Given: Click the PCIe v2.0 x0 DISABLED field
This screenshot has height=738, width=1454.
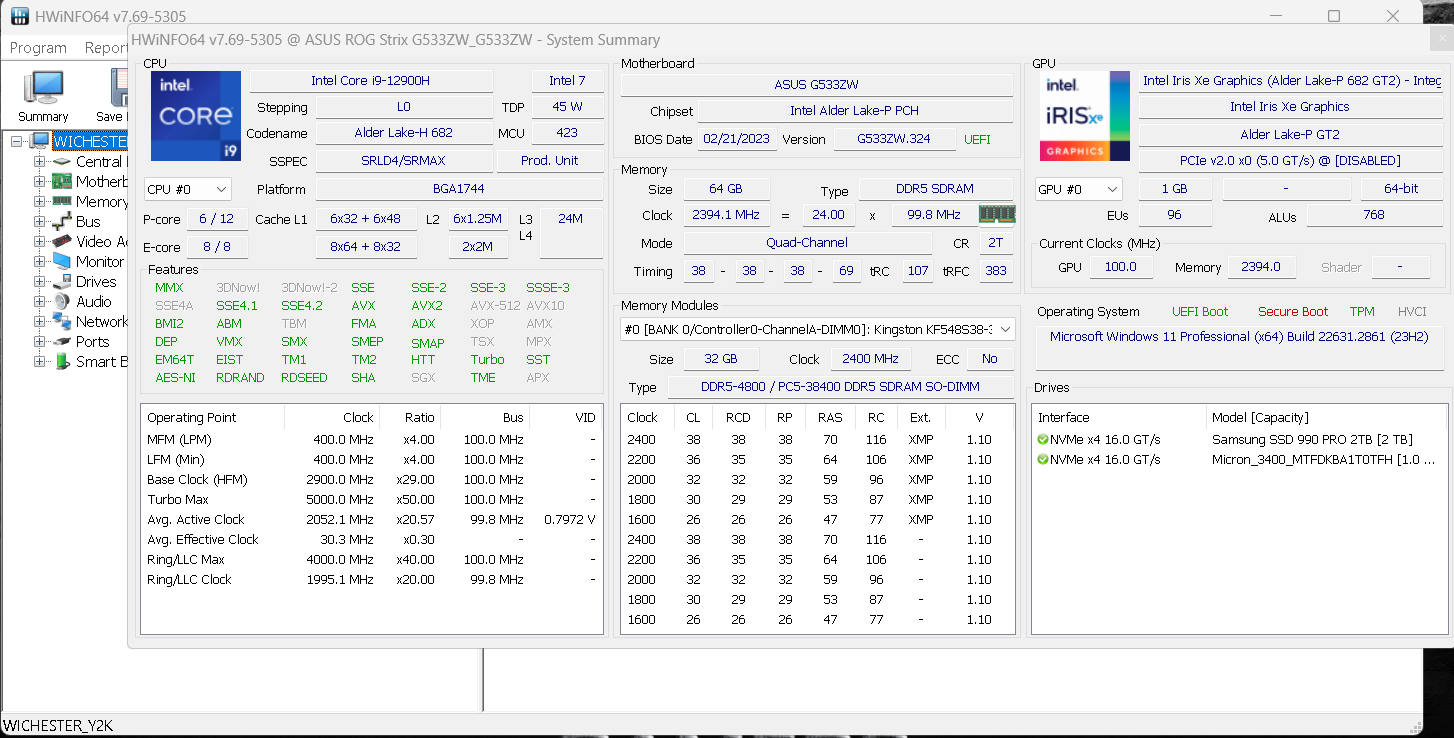Looking at the screenshot, I should [x=1290, y=161].
